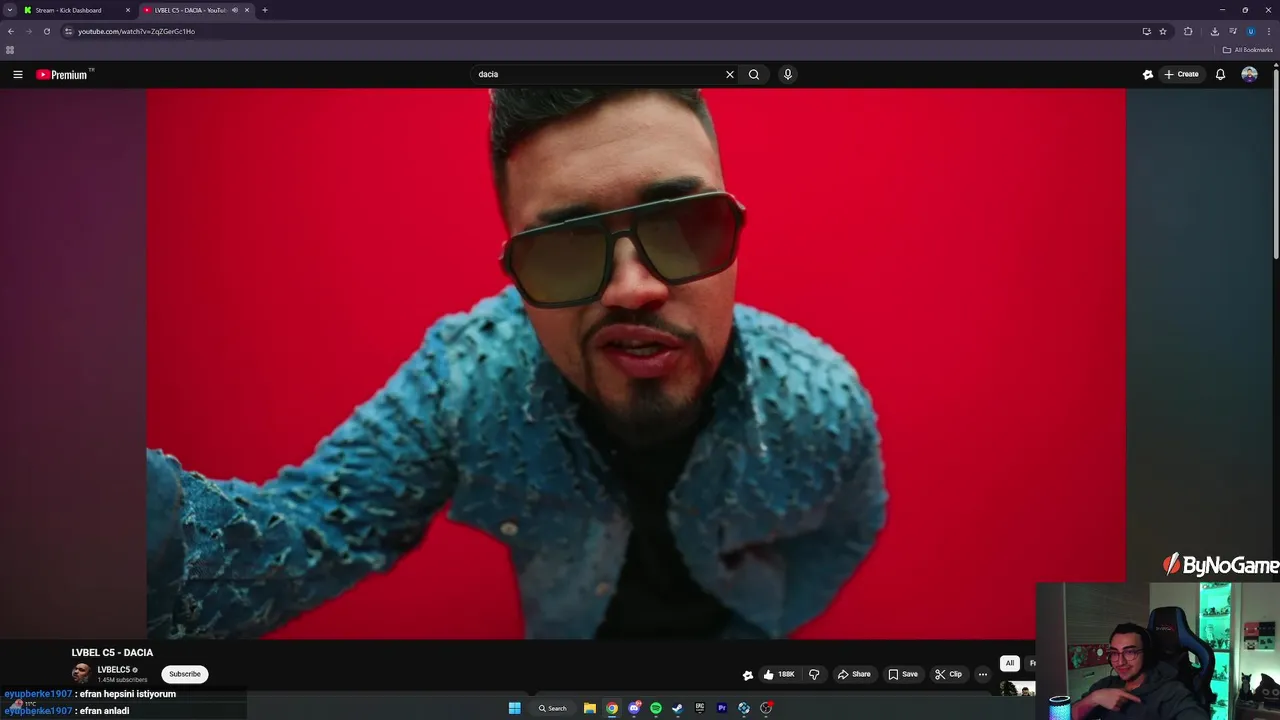
Task: Open taskbar Search
Action: point(553,708)
